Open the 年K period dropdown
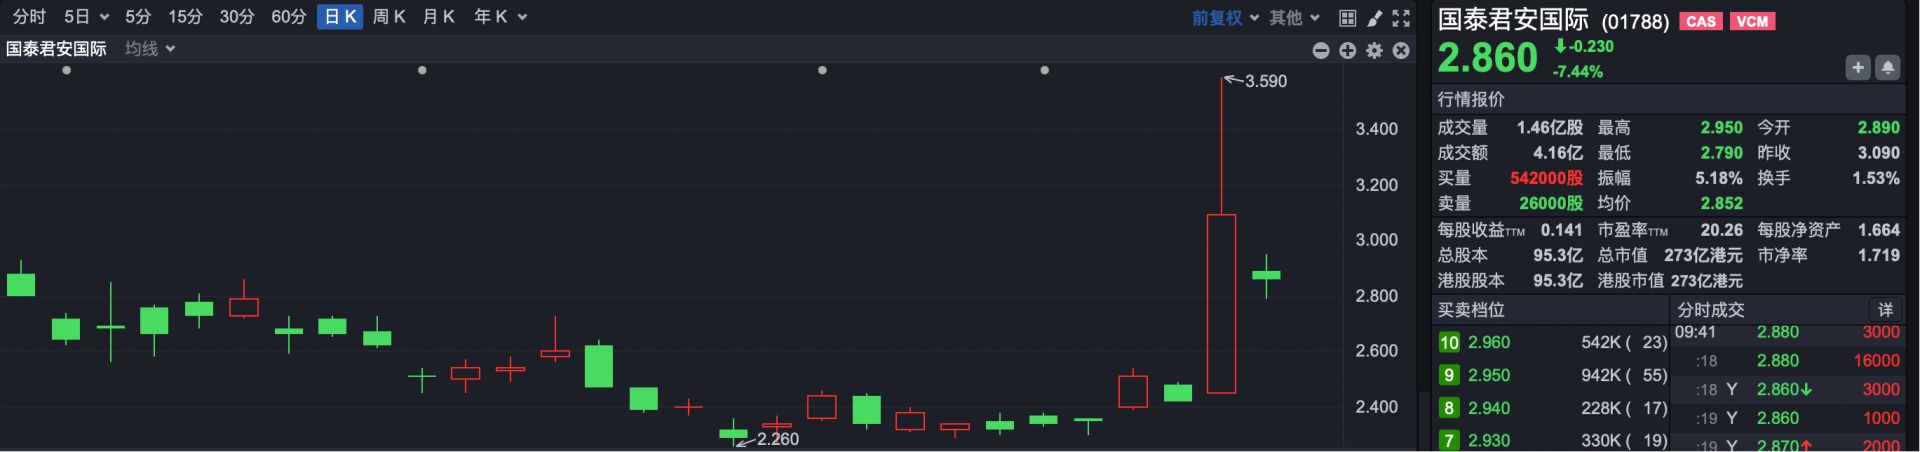Viewport: 1920px width, 452px height. click(500, 17)
